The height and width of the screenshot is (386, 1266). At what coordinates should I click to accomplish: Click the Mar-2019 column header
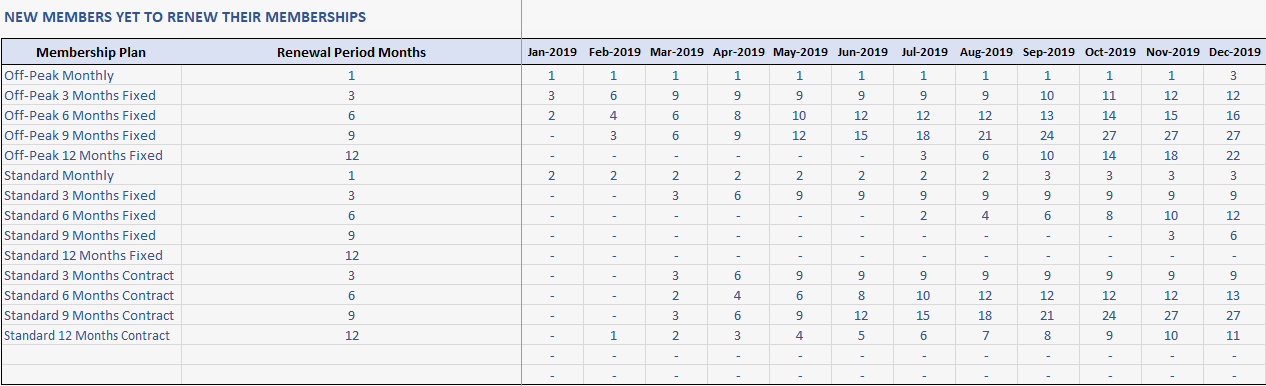tap(676, 52)
